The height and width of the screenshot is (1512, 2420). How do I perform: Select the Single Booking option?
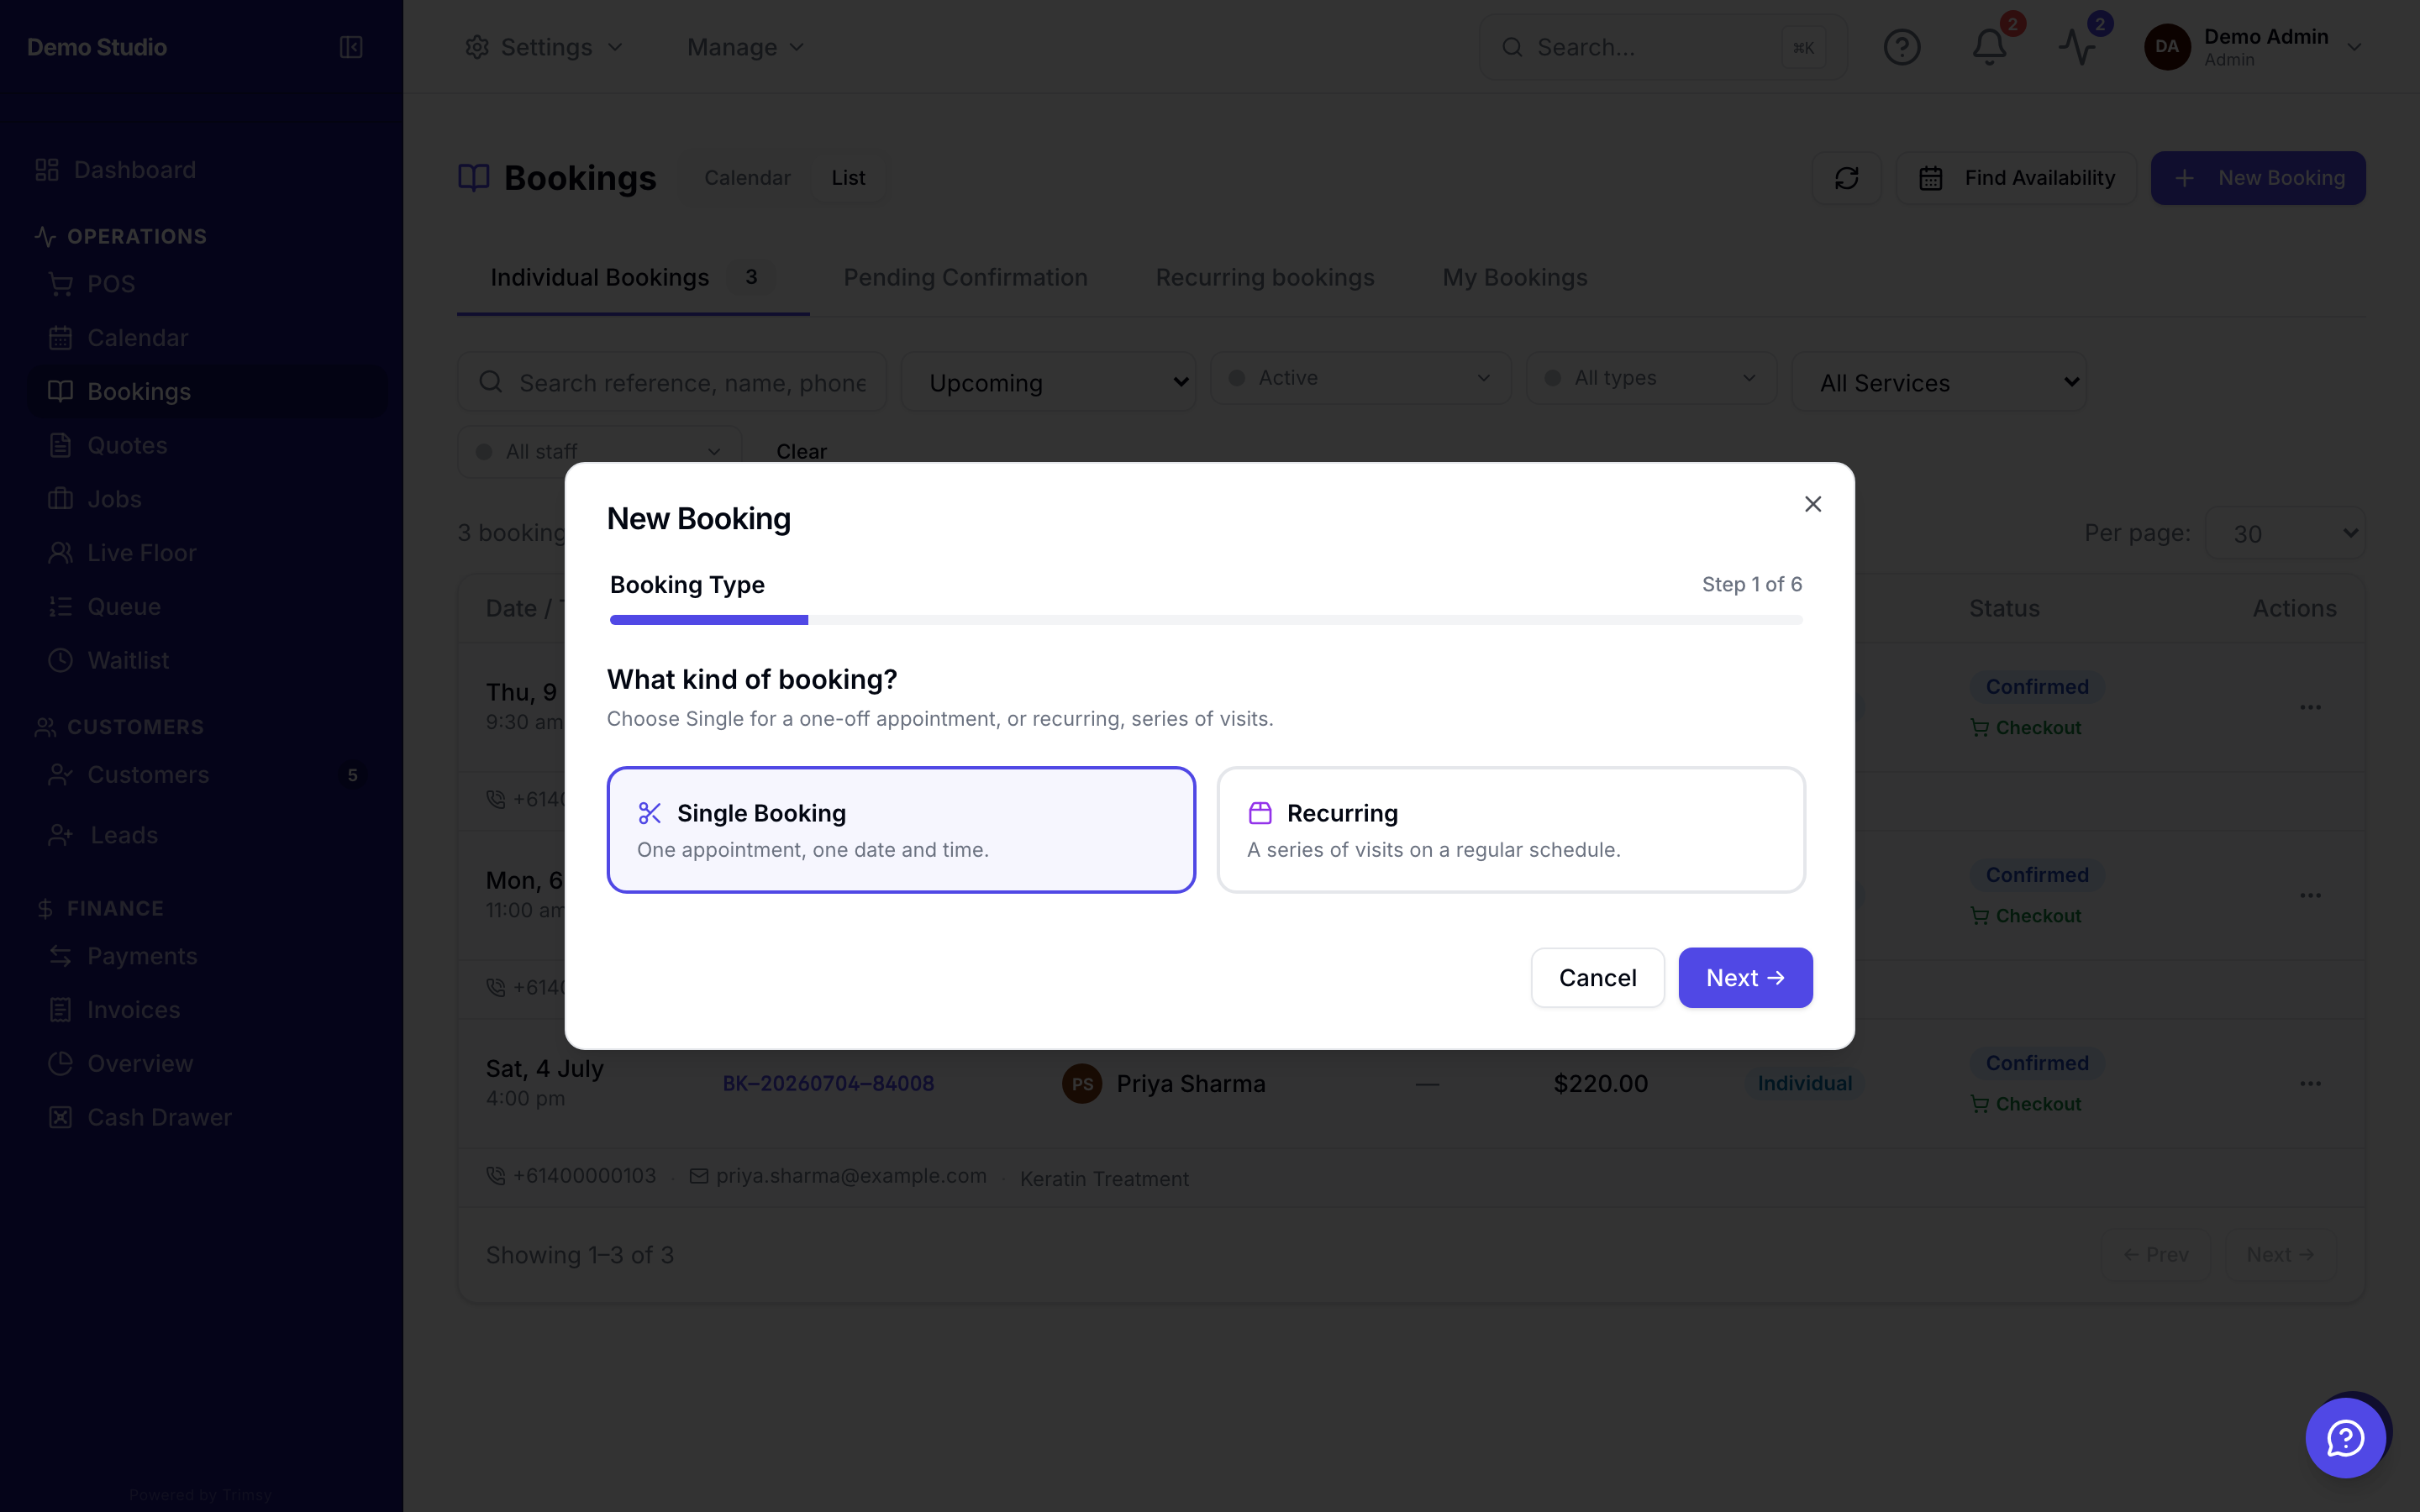point(901,830)
